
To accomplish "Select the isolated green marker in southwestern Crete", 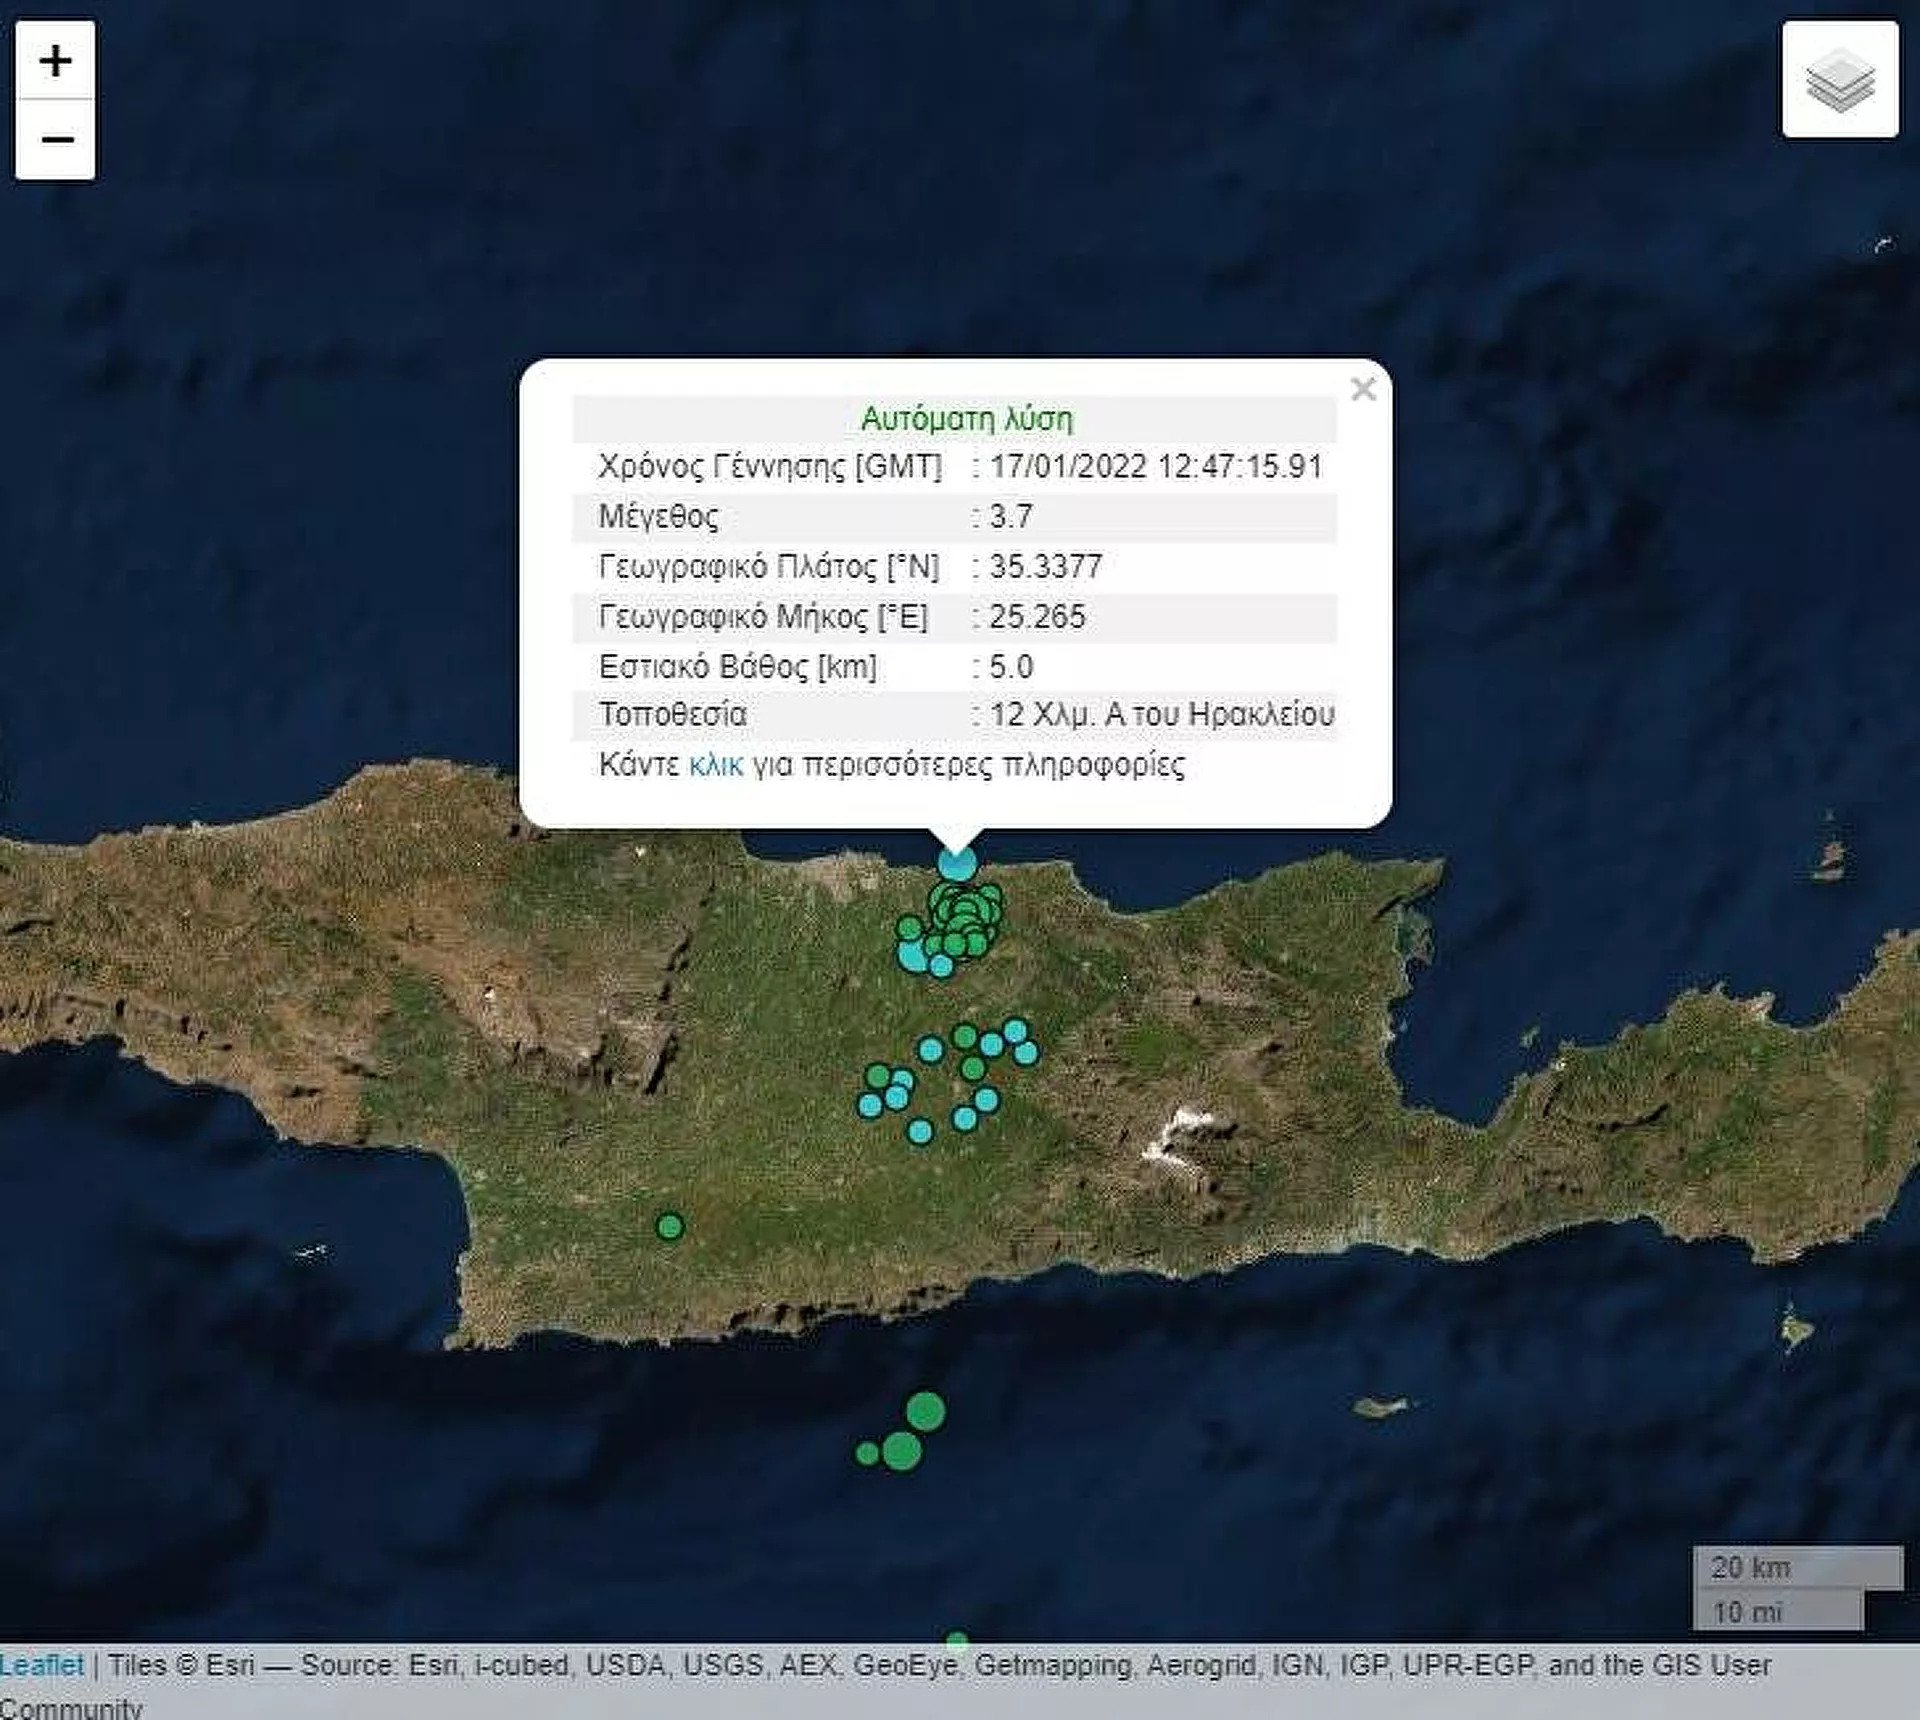I will click(670, 1226).
